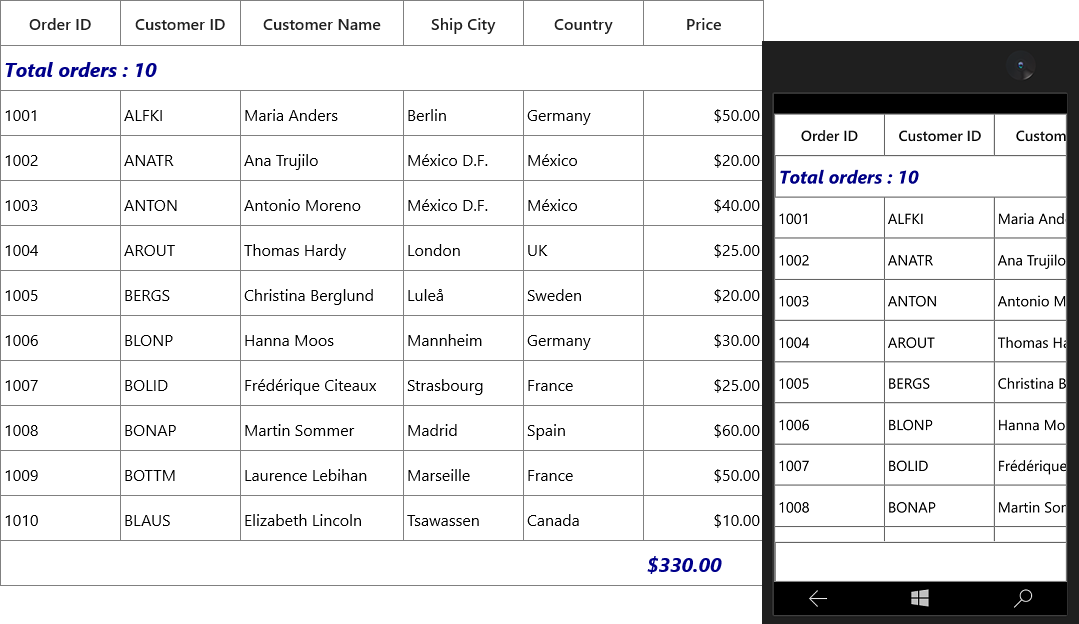This screenshot has width=1079, height=624.
Task: Select BONAP customer ID in desktop grid
Action: click(x=180, y=429)
